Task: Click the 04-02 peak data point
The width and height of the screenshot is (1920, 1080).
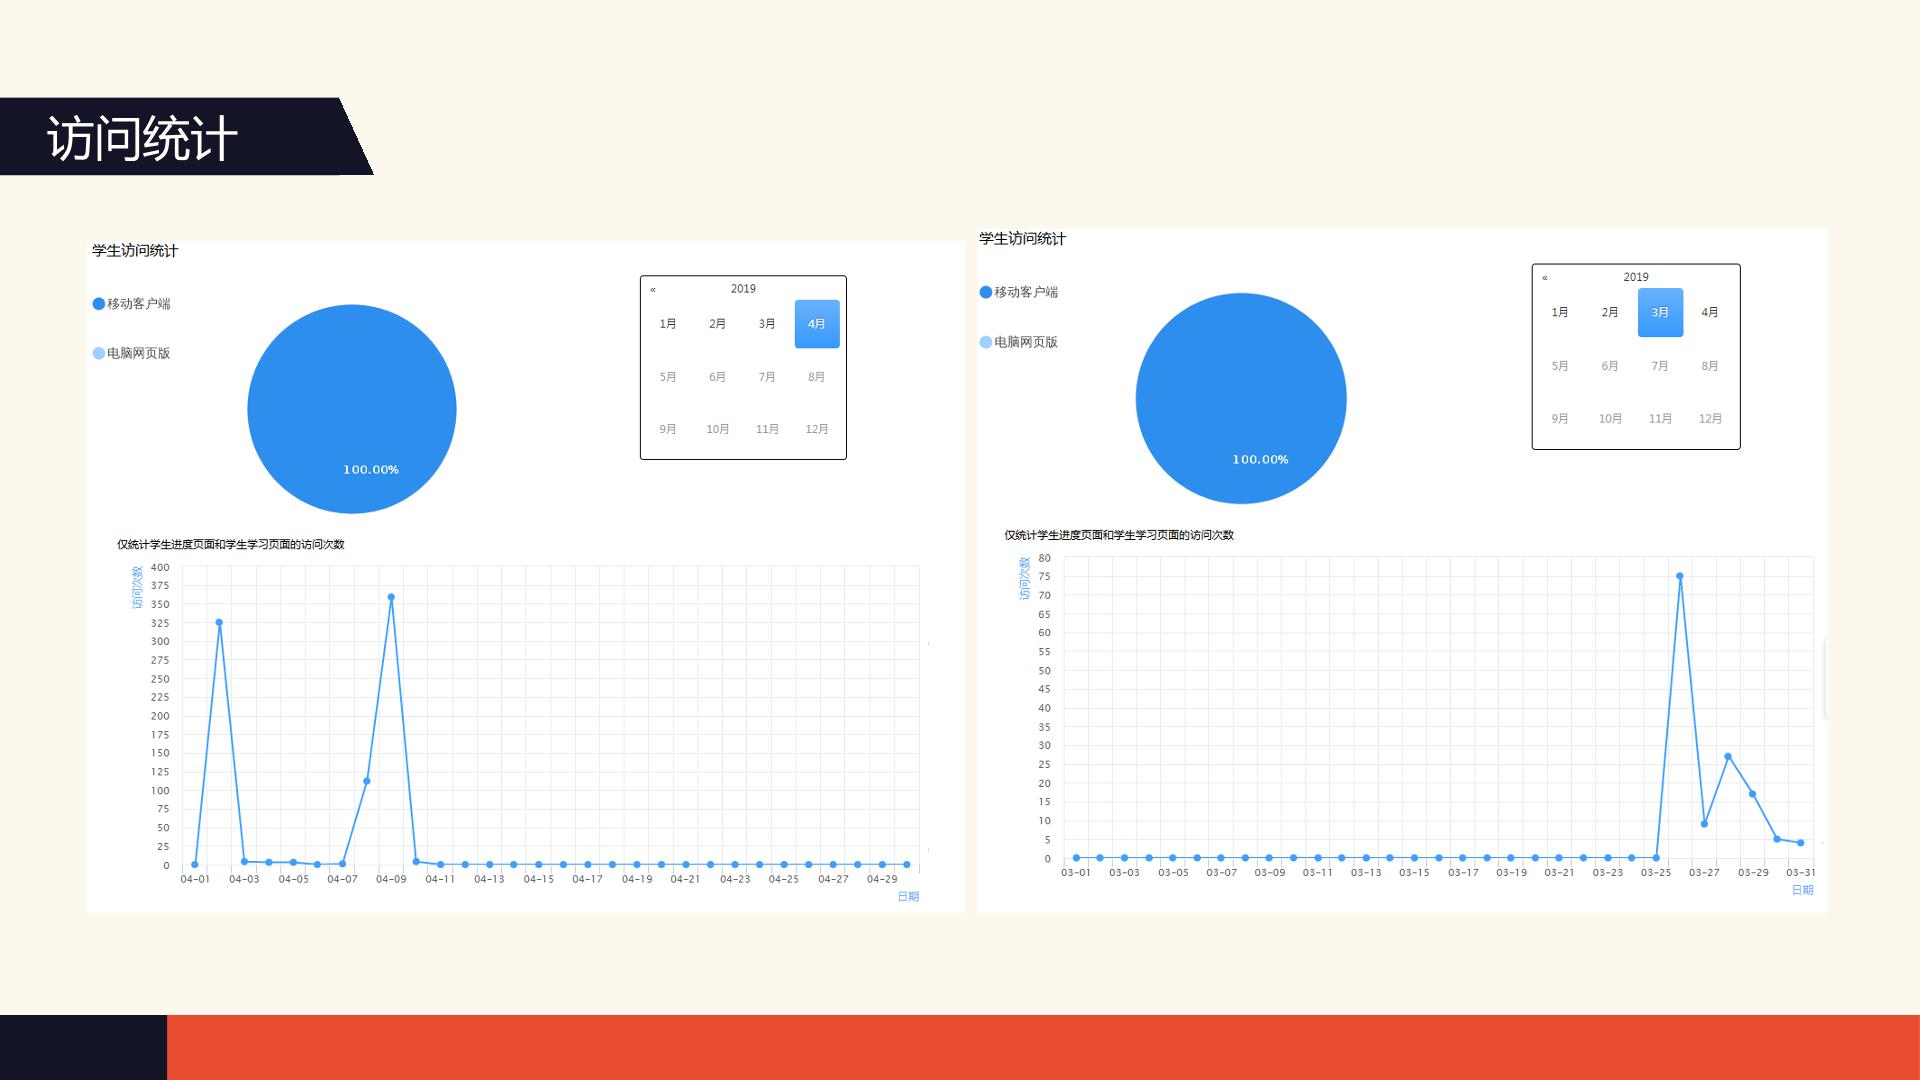Action: (x=219, y=622)
